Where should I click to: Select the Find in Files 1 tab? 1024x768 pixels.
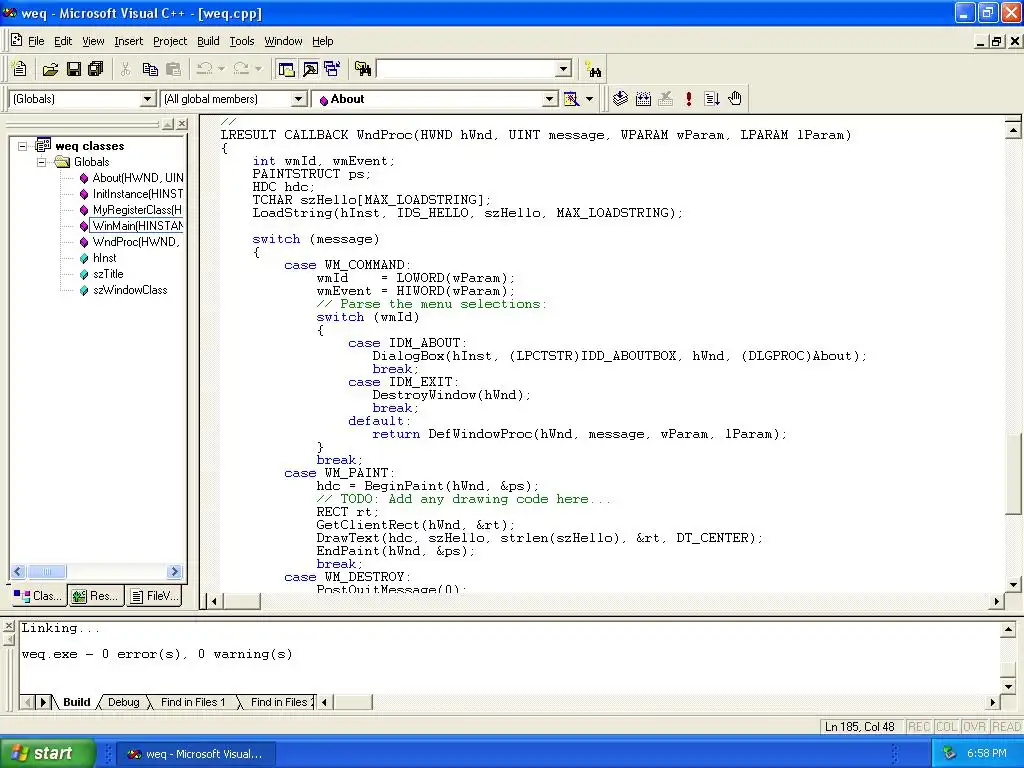point(193,702)
